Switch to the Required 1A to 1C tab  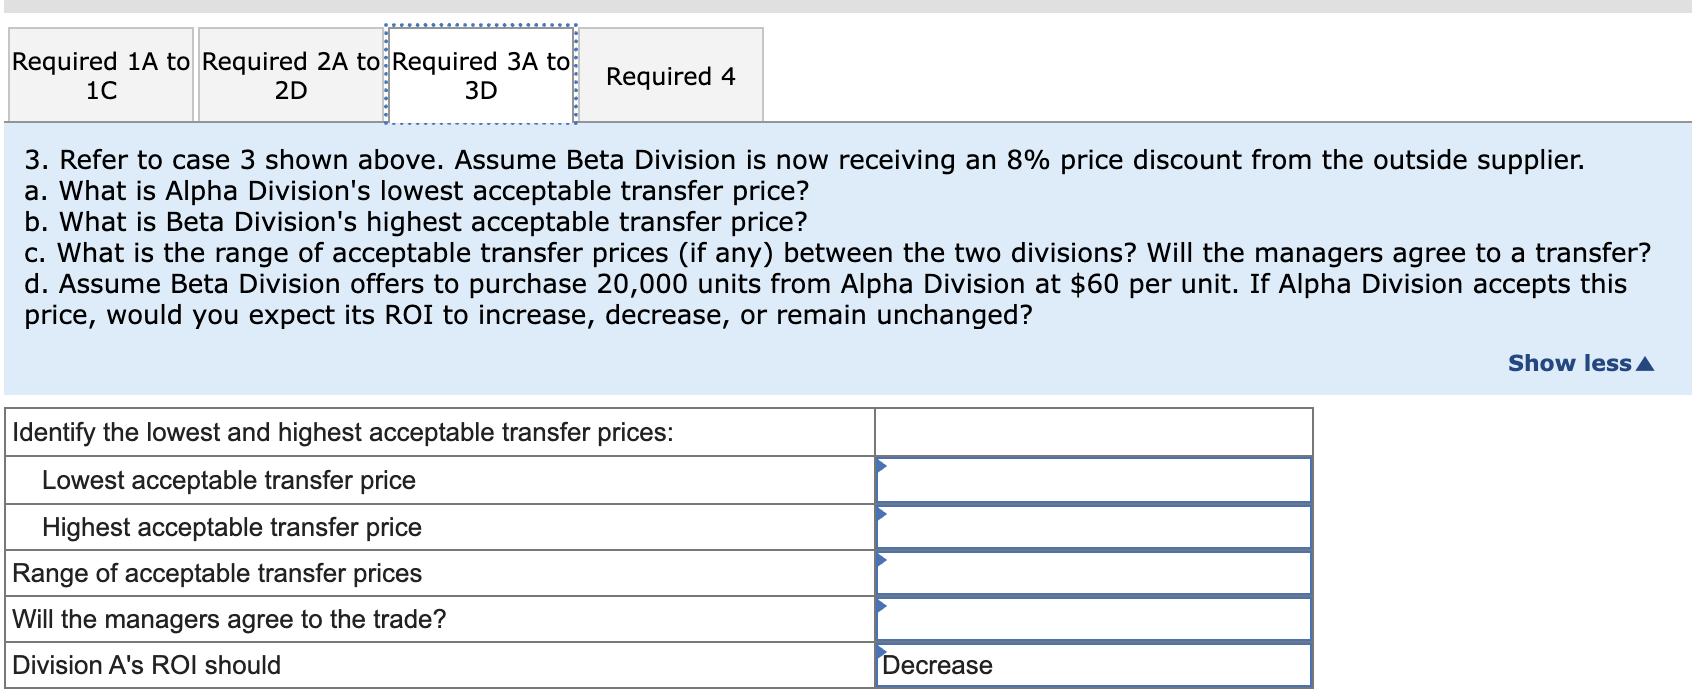(99, 75)
